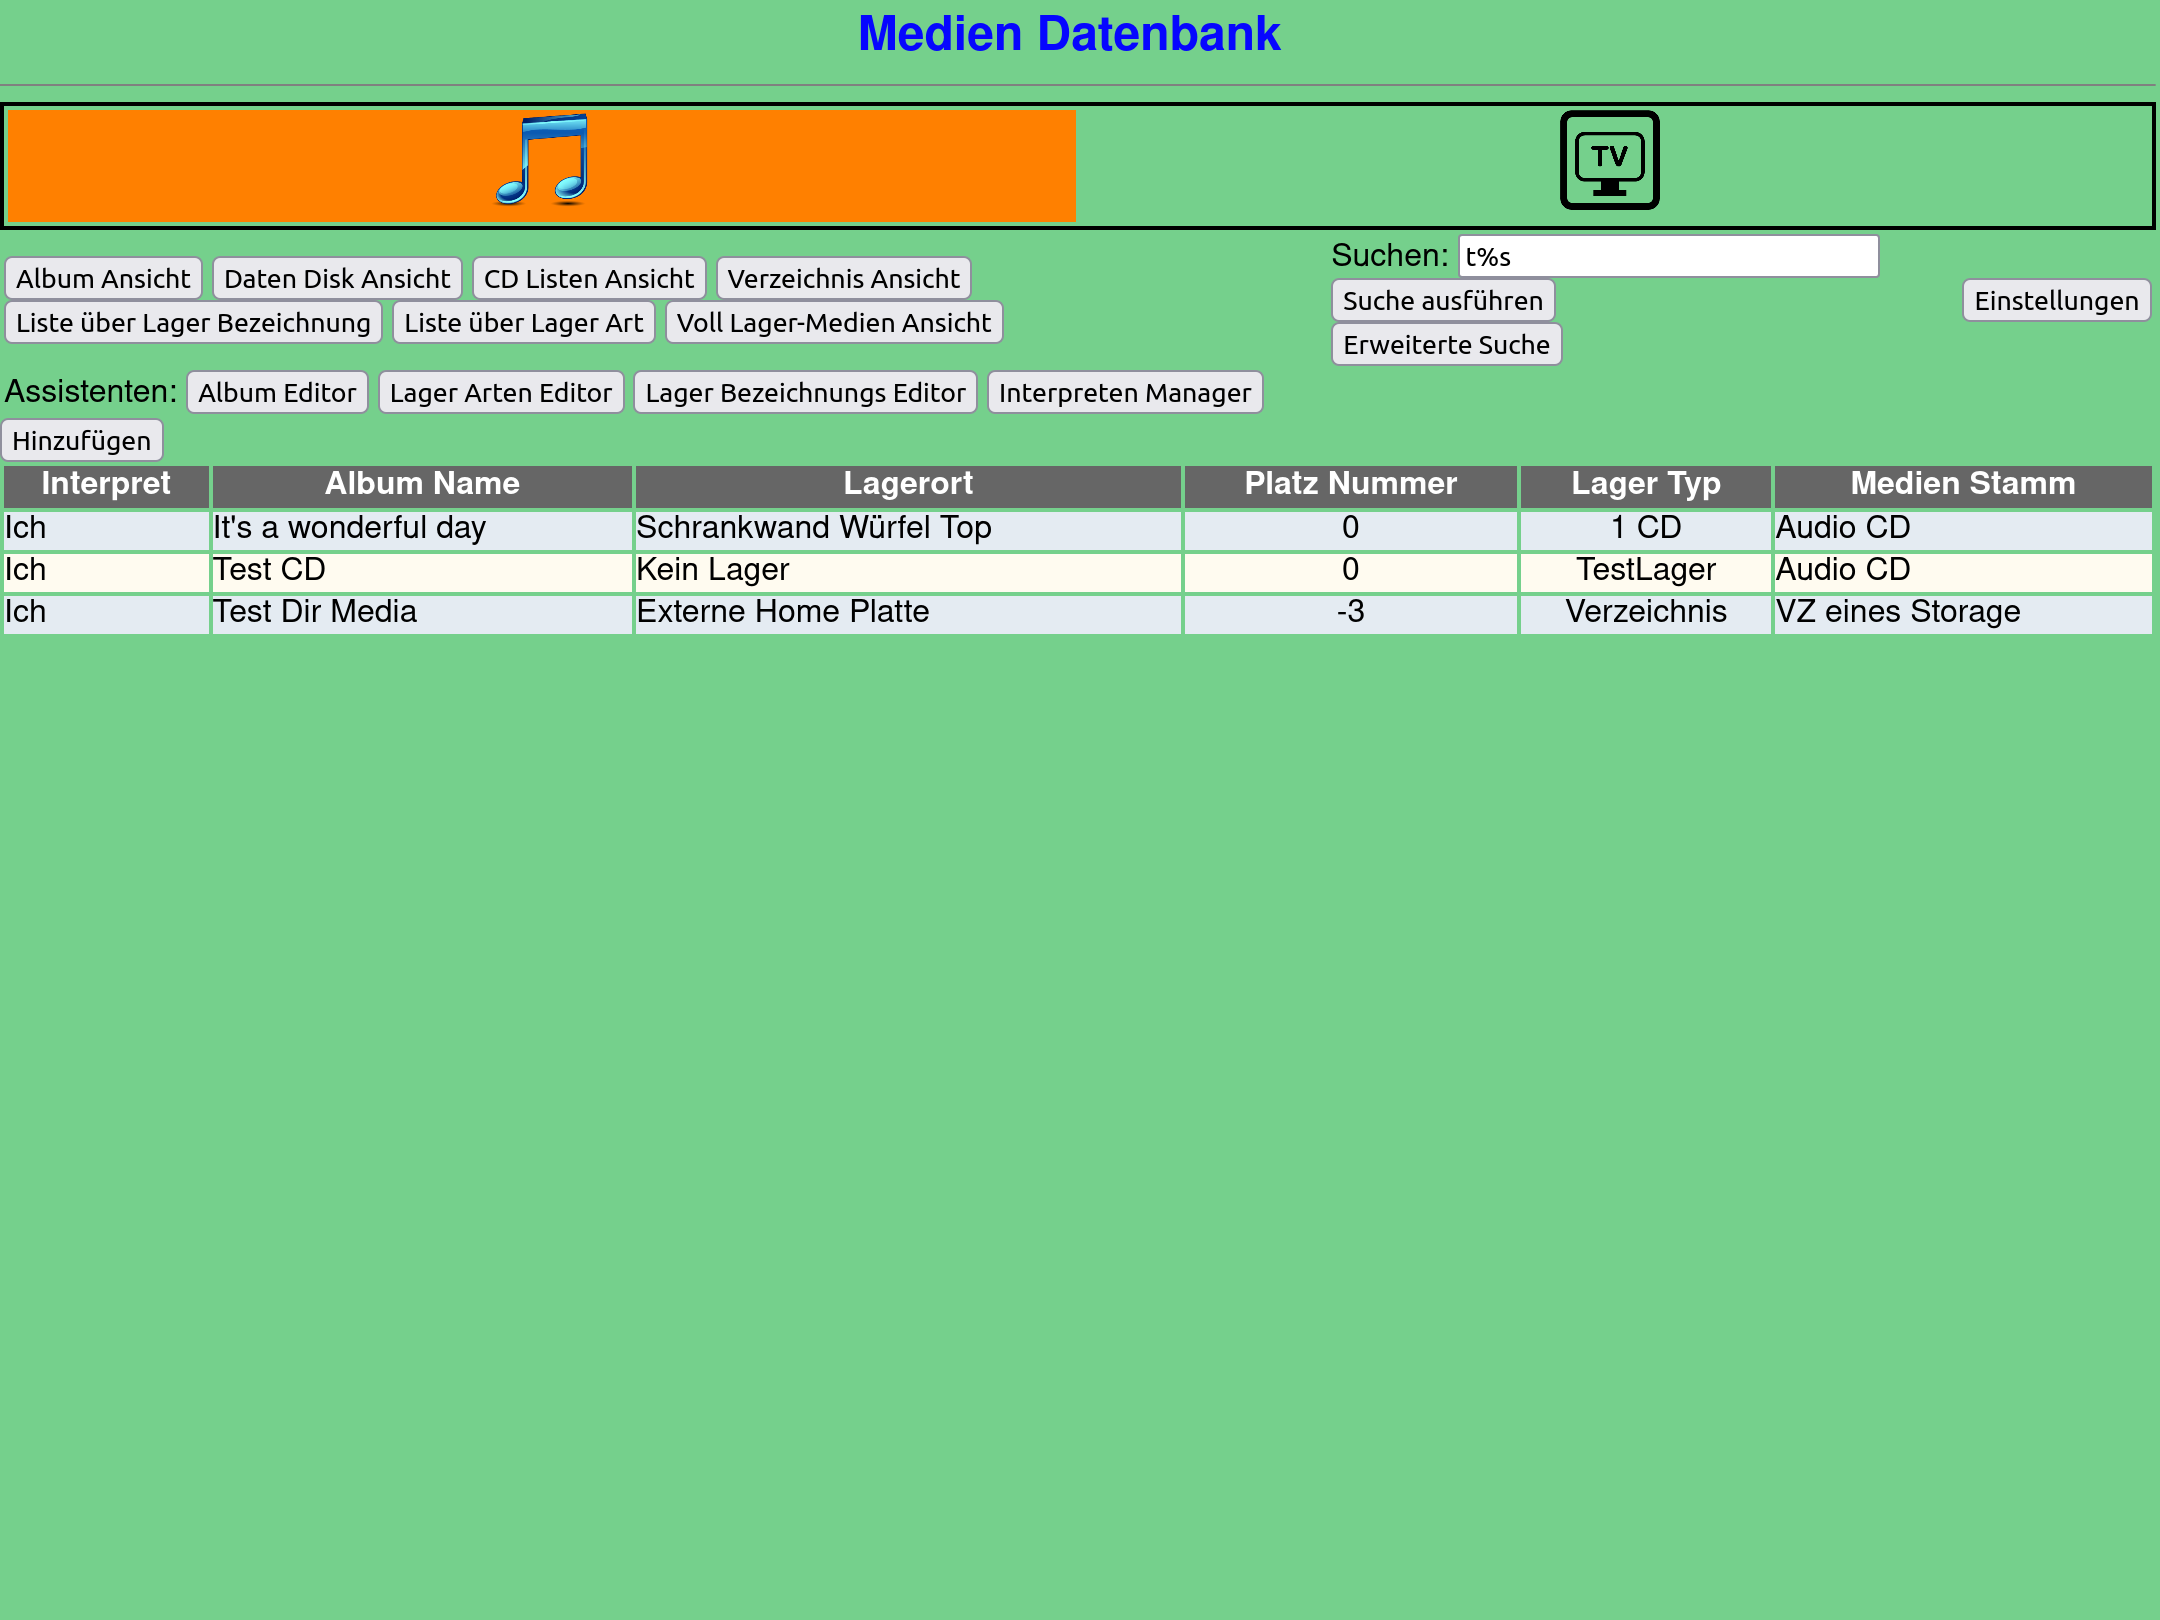Click the Platz Nummer column header
Viewport: 2160px width, 1620px height.
tap(1350, 485)
